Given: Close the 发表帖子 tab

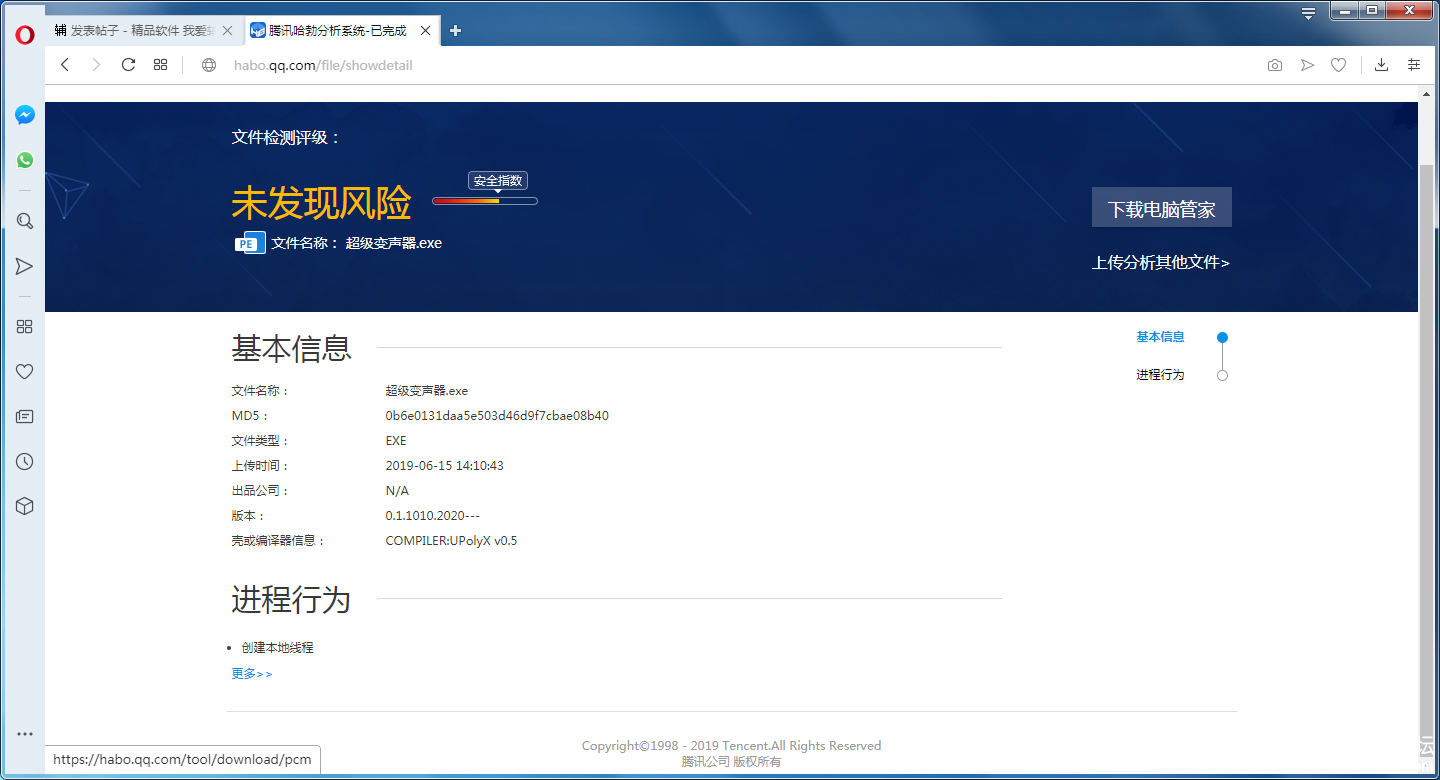Looking at the screenshot, I should click(x=227, y=31).
